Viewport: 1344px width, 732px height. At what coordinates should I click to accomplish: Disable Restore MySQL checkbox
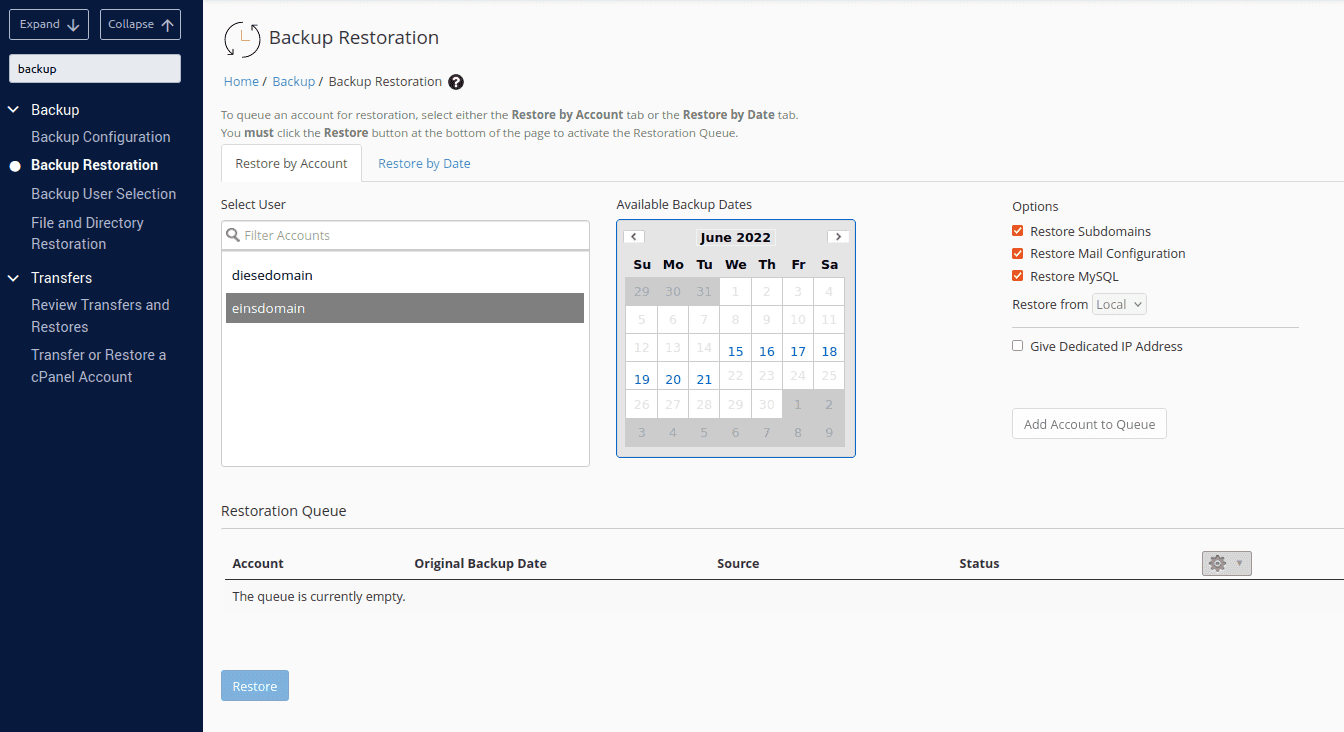coord(1018,276)
